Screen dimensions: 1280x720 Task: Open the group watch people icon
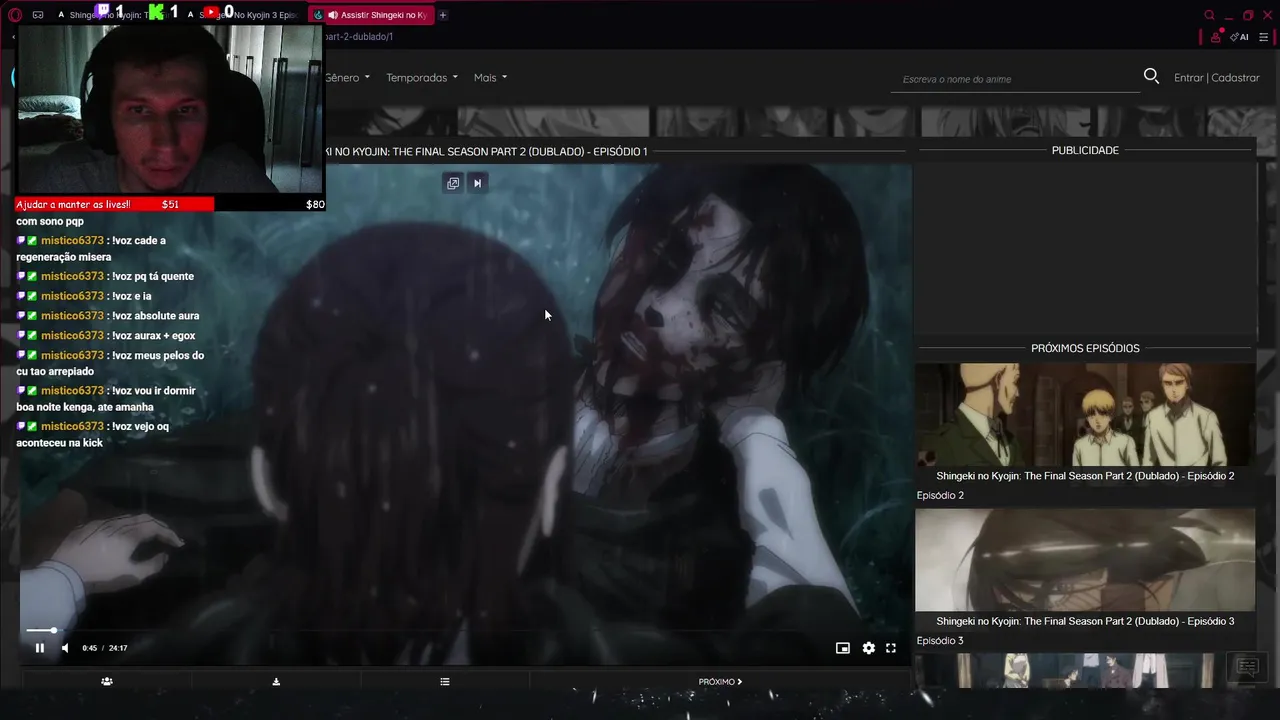coord(107,682)
